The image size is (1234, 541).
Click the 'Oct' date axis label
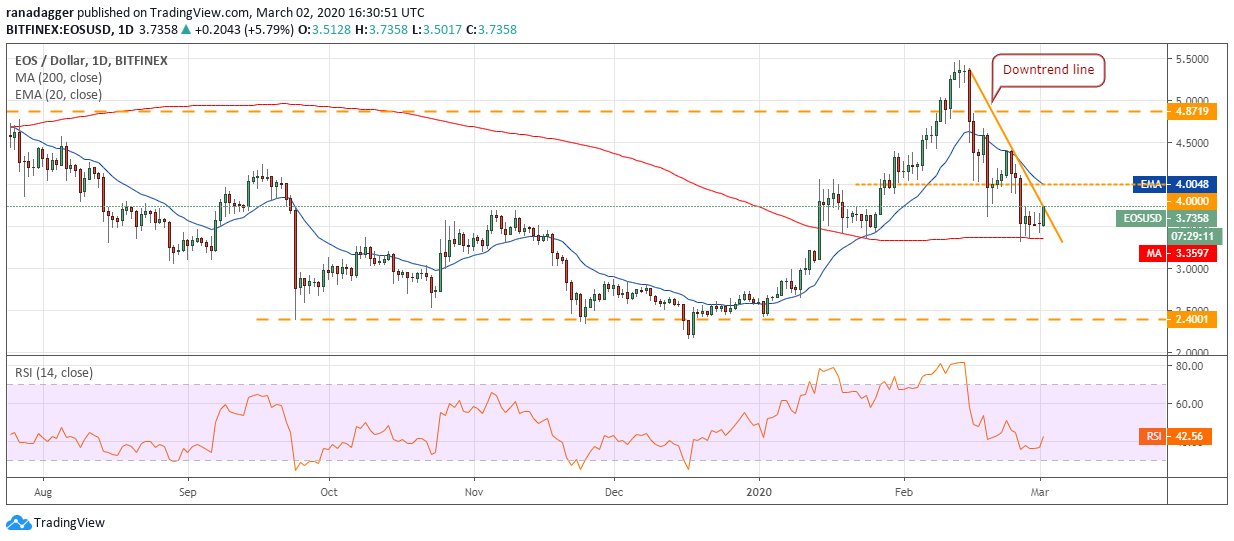click(329, 493)
